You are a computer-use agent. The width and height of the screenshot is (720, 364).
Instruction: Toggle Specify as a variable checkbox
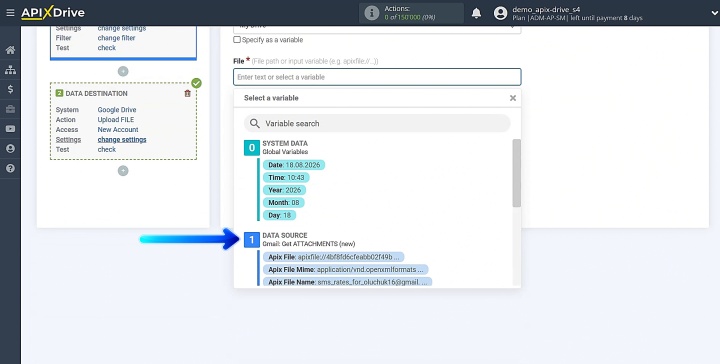point(237,39)
